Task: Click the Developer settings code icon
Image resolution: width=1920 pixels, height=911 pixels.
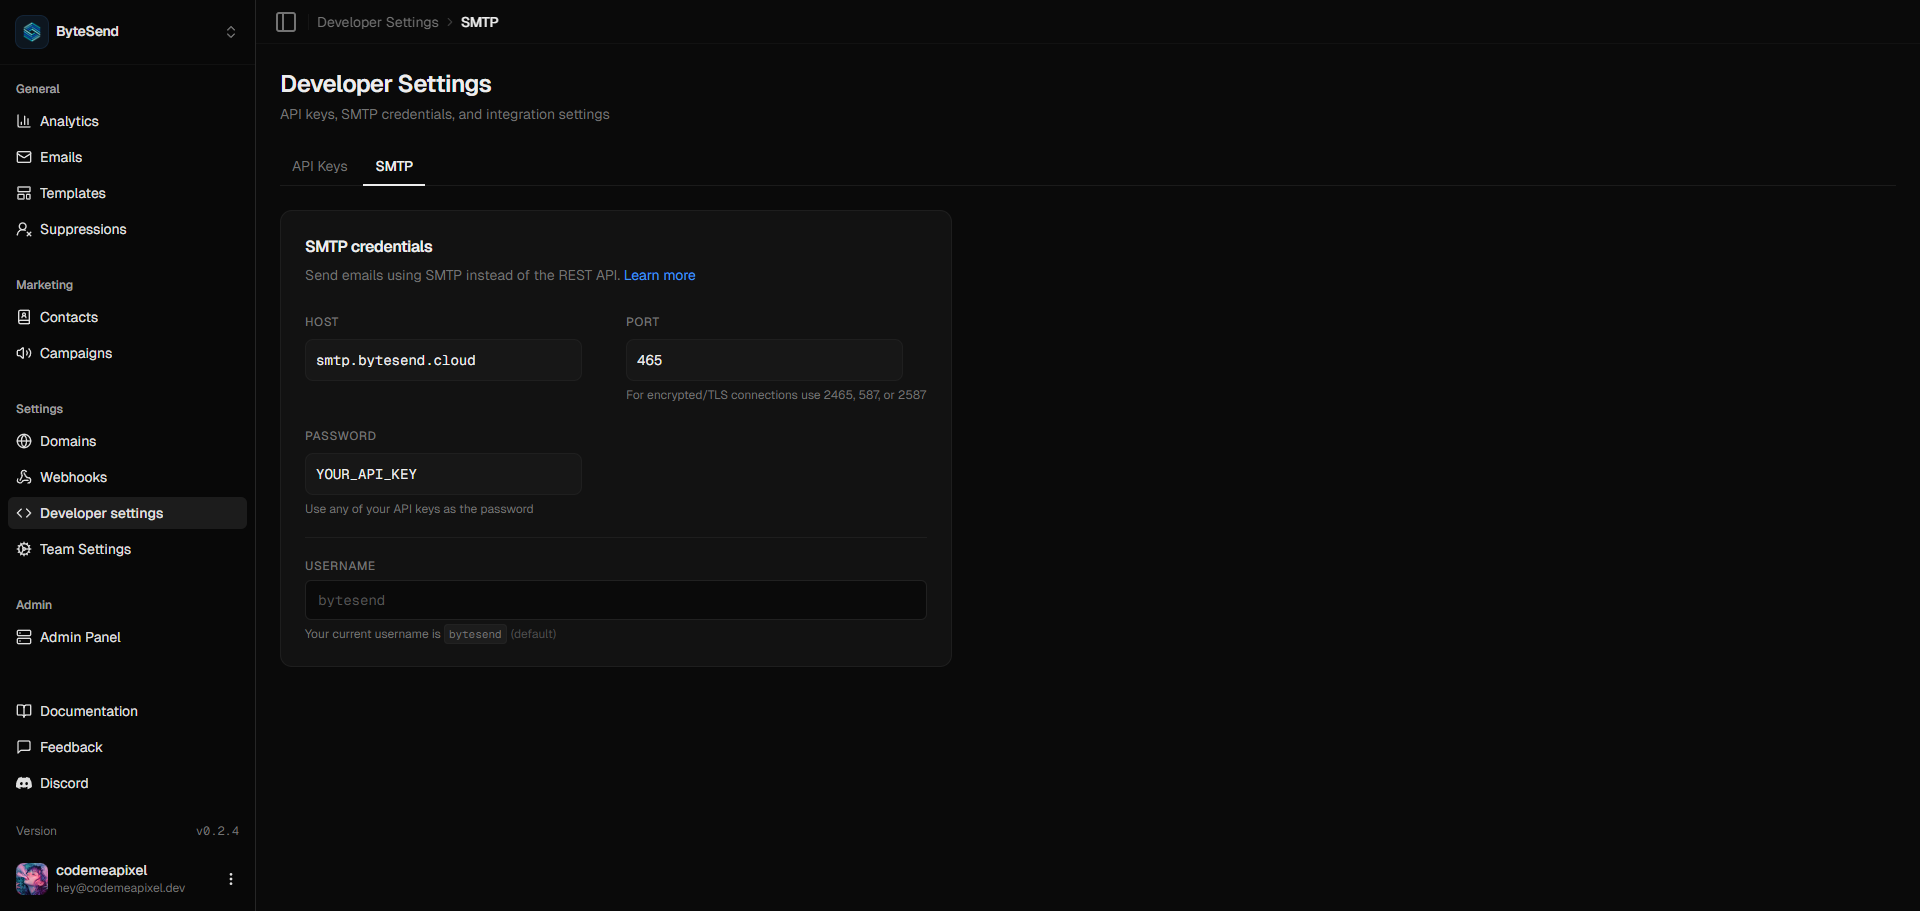Action: pos(24,513)
